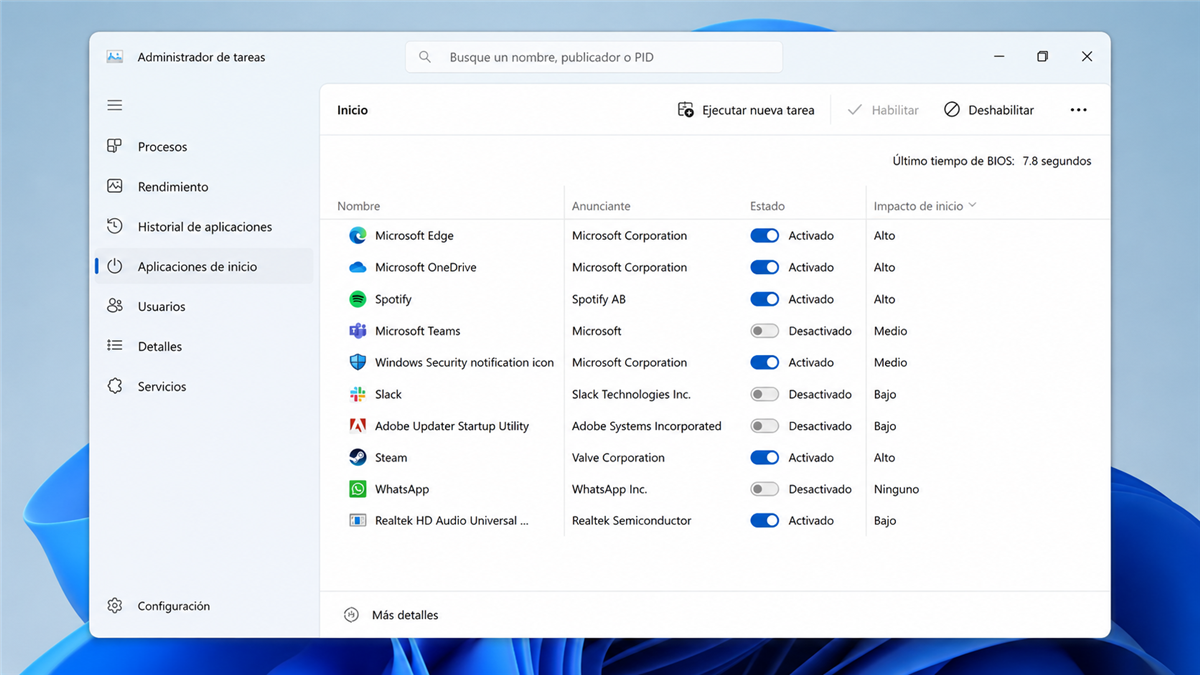1200x675 pixels.
Task: Enable the WhatsApp startup switch
Action: (x=764, y=489)
